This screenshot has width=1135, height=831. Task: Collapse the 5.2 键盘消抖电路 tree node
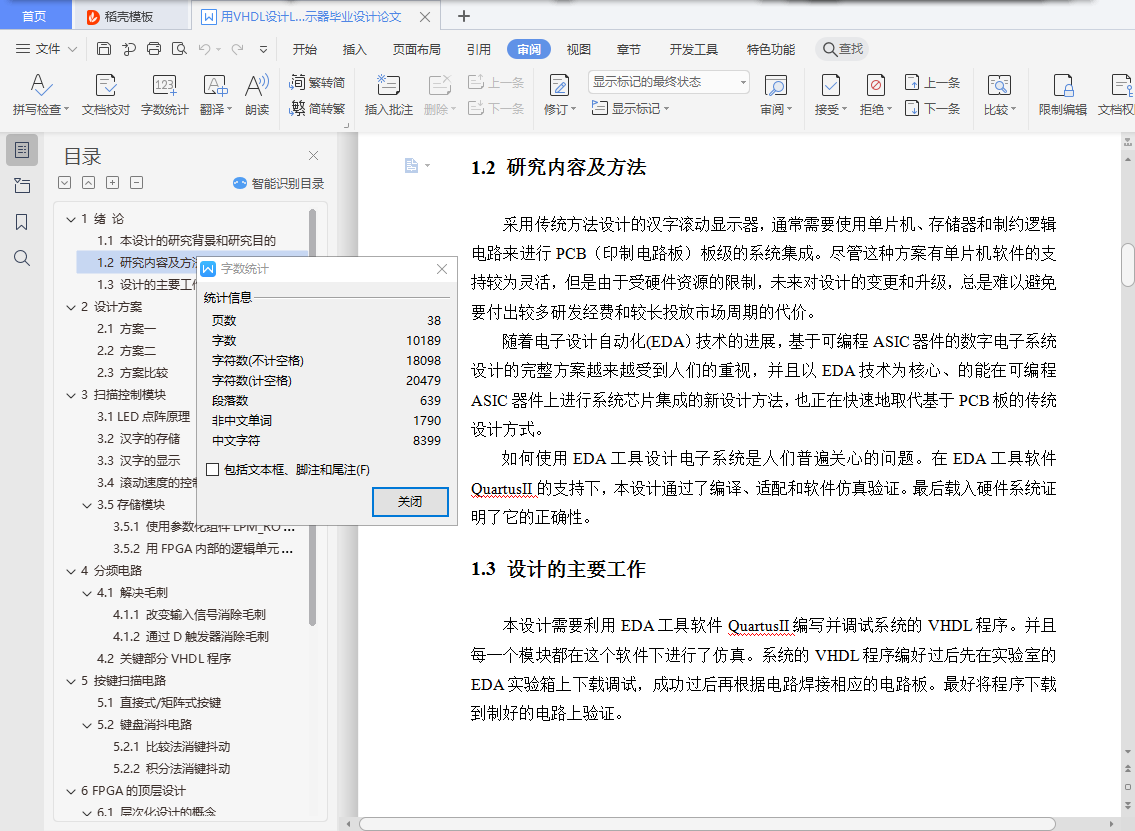coord(87,725)
